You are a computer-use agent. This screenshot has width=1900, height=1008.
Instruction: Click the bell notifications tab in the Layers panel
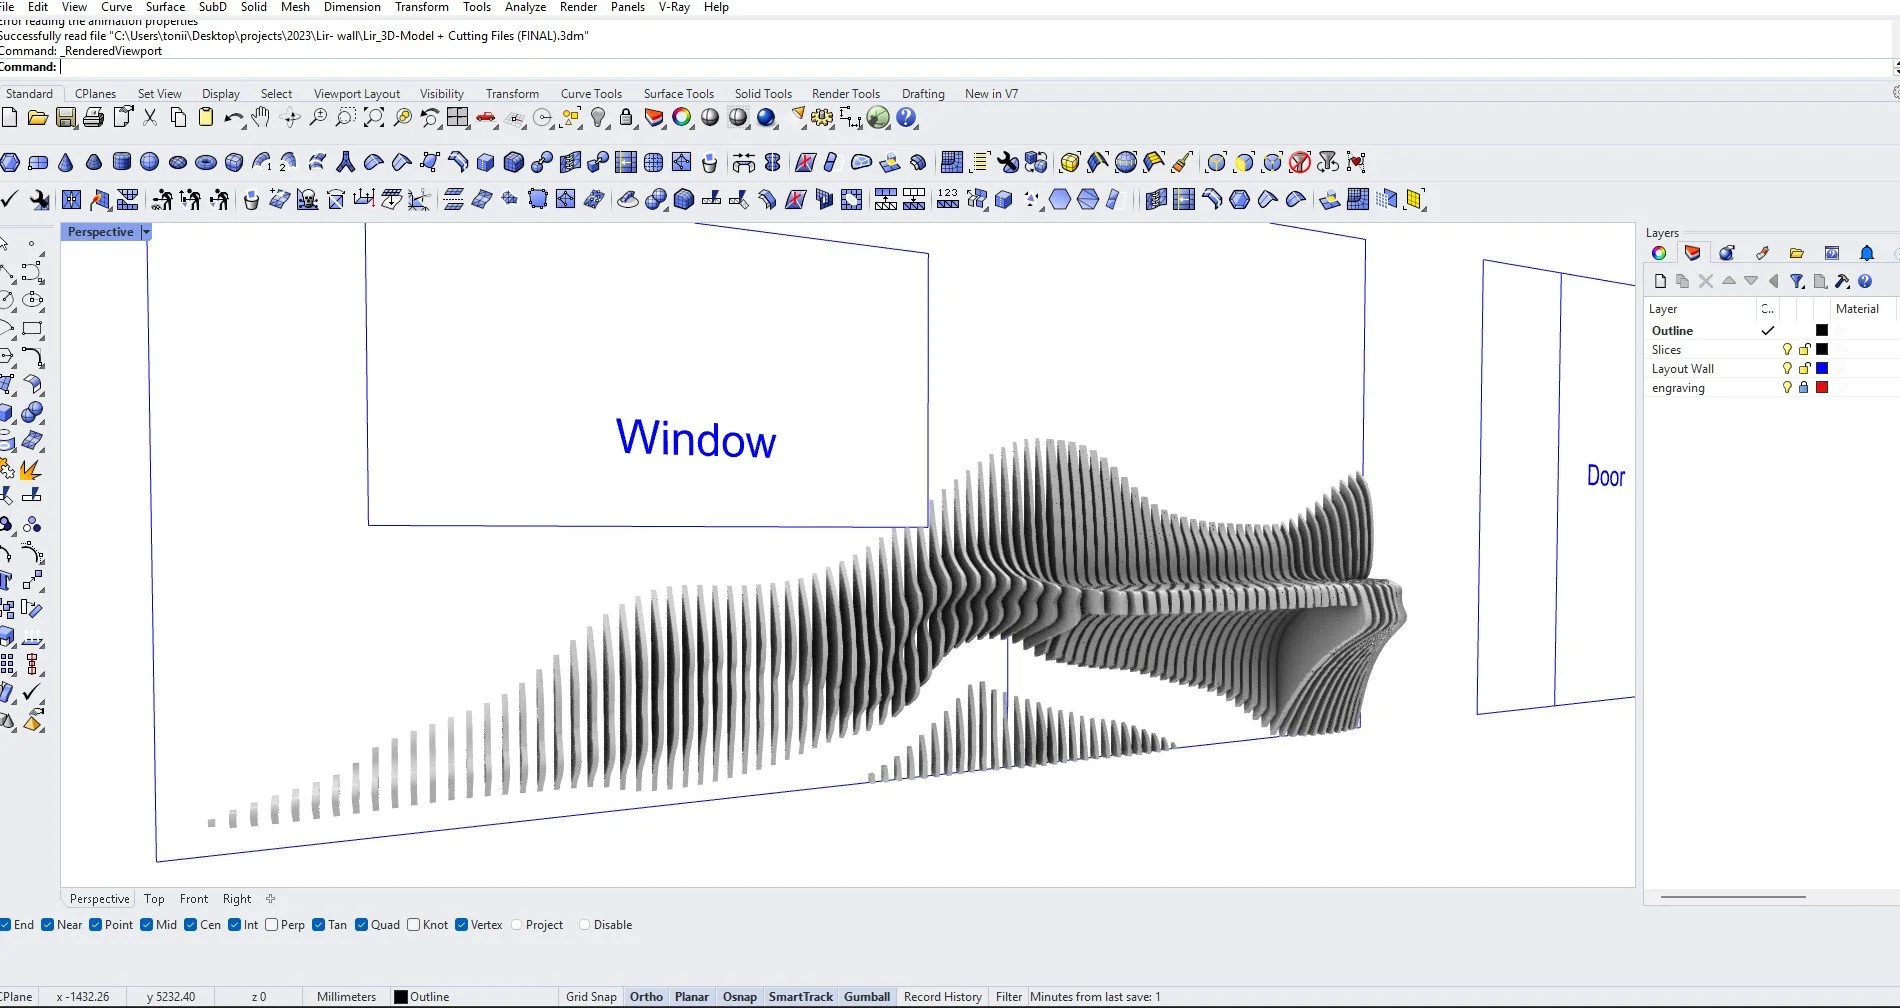(x=1866, y=253)
